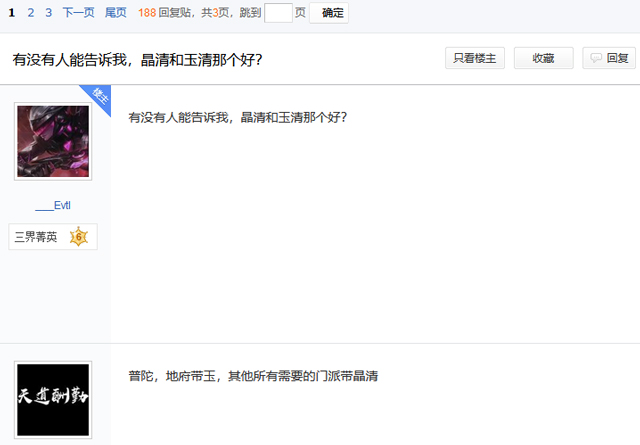640x445 pixels.
Task: Confirm page jump with 确定 button
Action: (x=329, y=13)
